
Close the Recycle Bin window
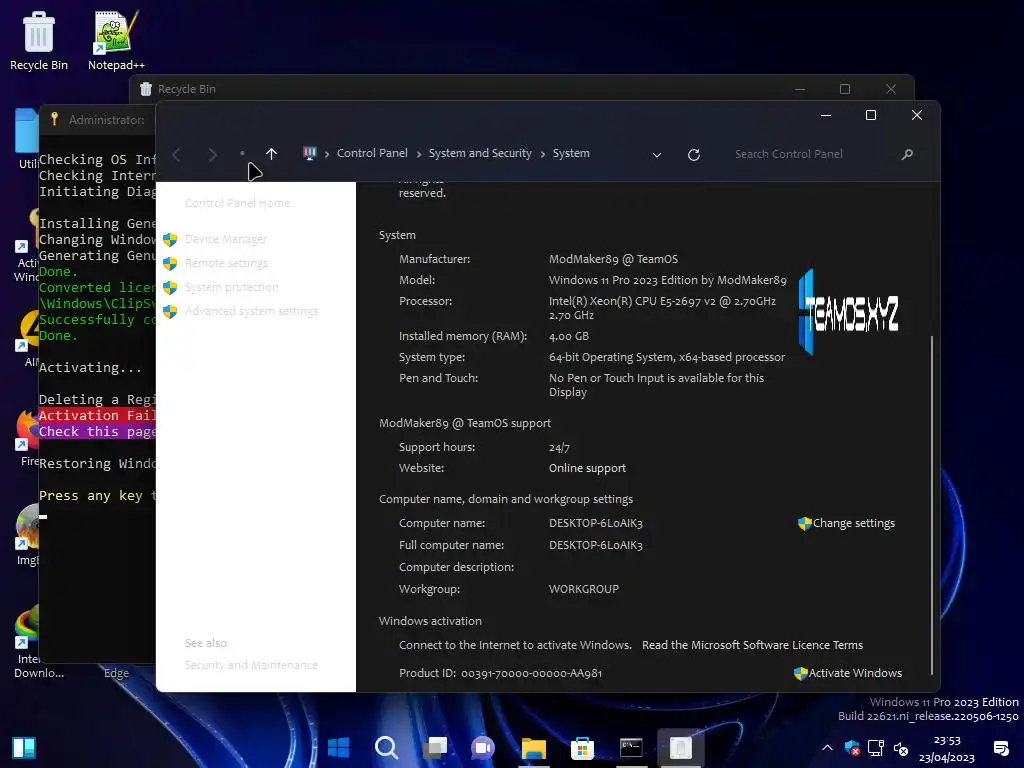click(x=891, y=89)
